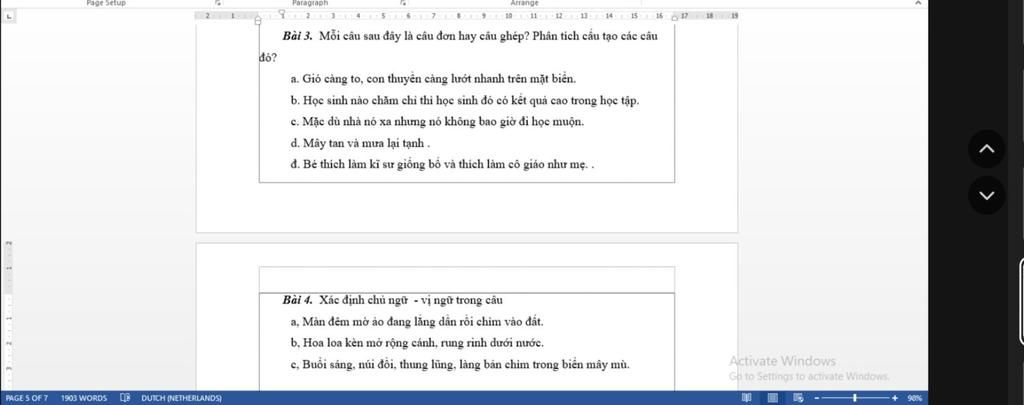
Task: Go to previous image with up chevron
Action: point(987,149)
